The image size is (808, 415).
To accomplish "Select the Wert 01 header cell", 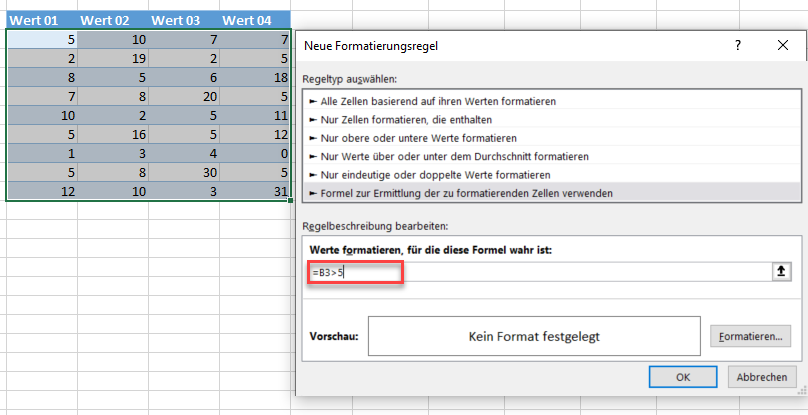I will 42,21.
